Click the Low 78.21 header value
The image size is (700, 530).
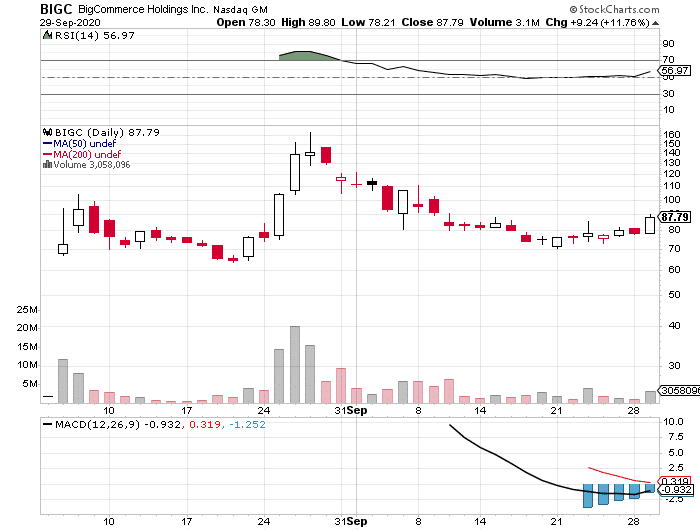tap(368, 22)
